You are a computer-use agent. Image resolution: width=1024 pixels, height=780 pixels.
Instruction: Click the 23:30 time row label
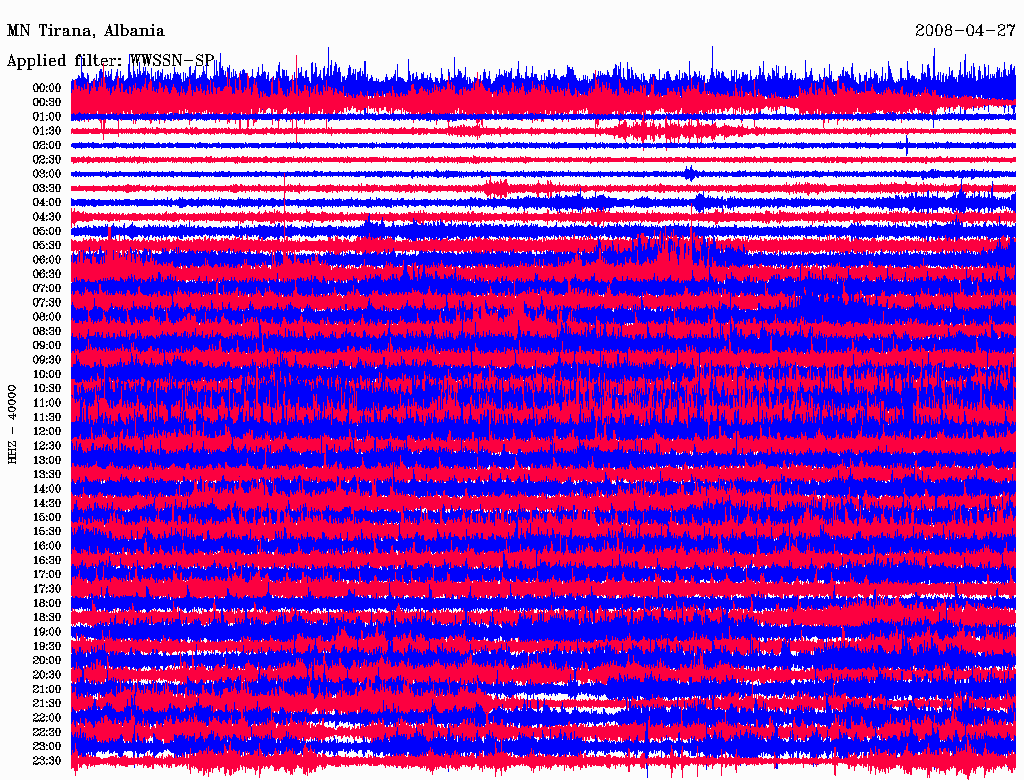pyautogui.click(x=47, y=761)
